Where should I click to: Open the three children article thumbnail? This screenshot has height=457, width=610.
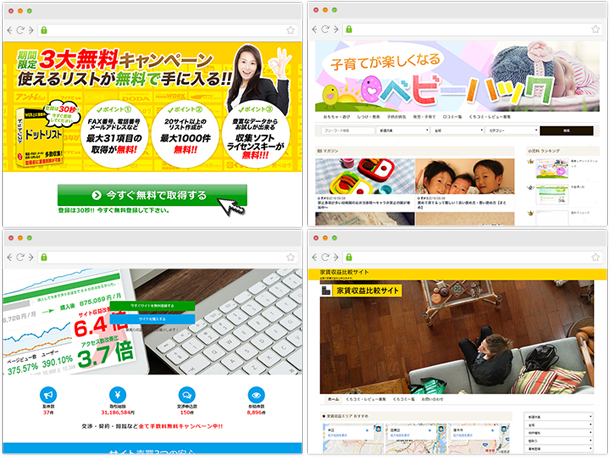click(x=465, y=176)
